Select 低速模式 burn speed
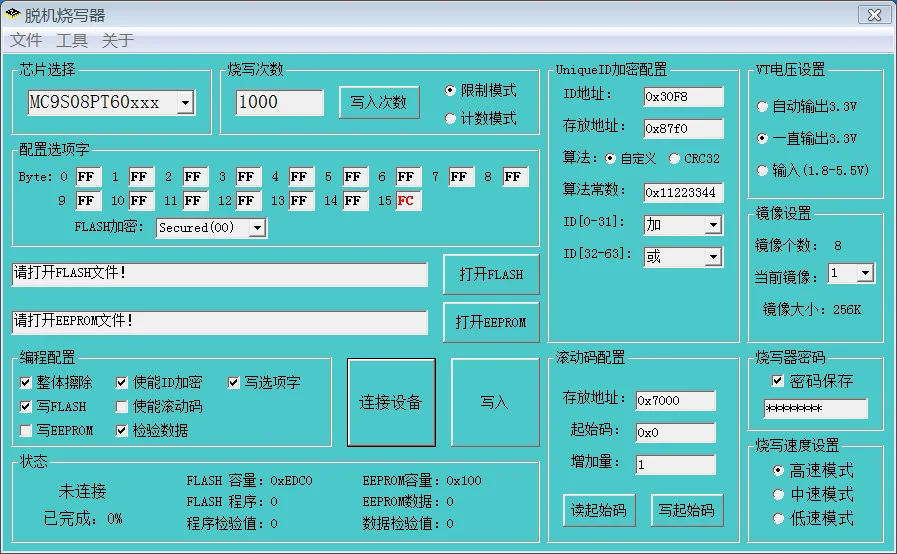The image size is (897, 554). [x=779, y=518]
